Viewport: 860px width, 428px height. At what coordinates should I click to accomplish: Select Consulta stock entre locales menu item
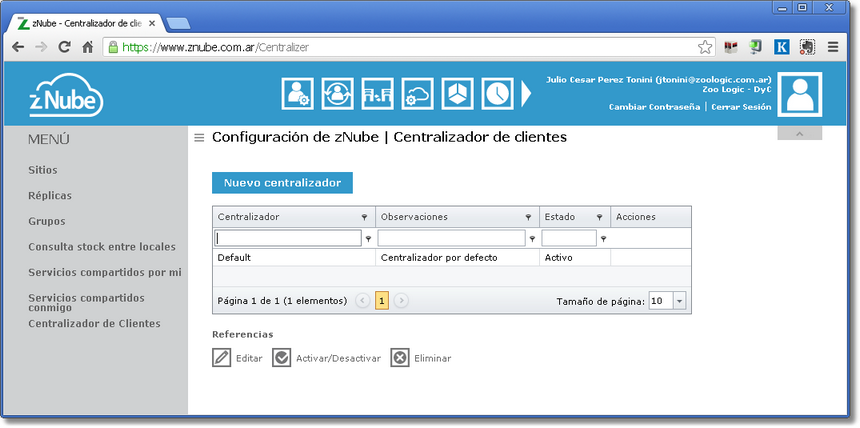click(x=102, y=246)
